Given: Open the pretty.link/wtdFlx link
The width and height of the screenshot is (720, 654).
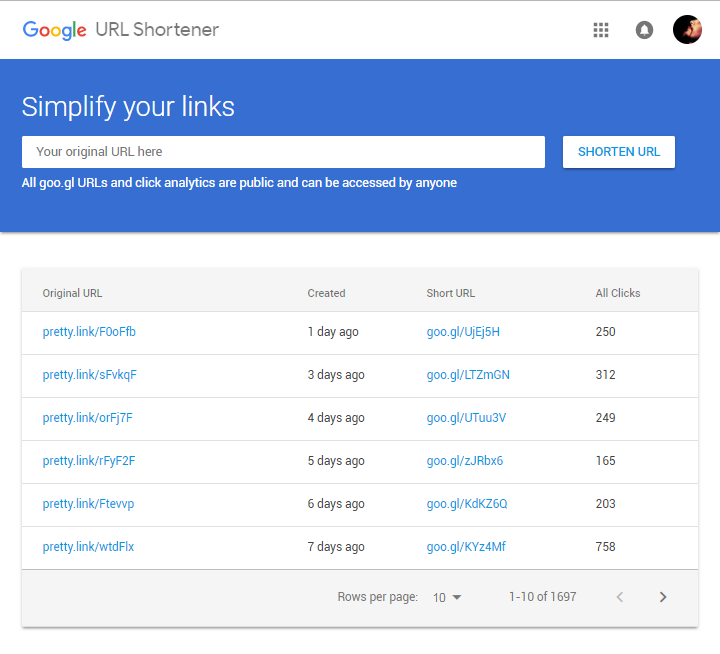Looking at the screenshot, I should point(88,547).
